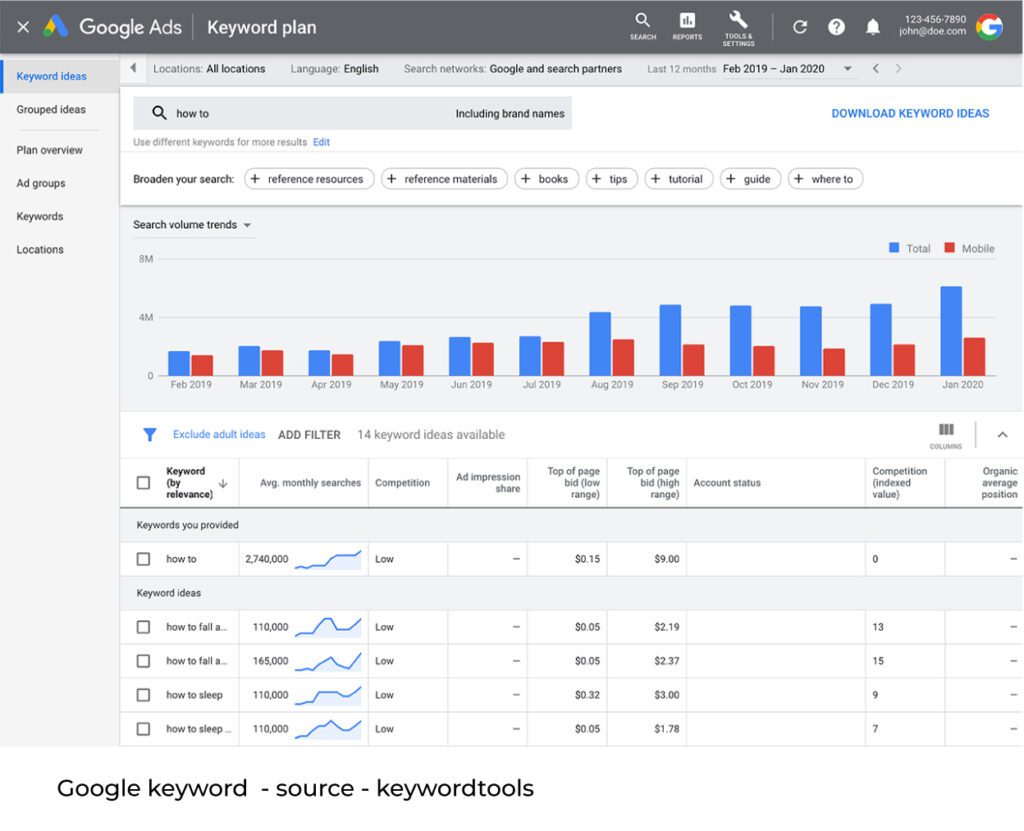Open the help question mark icon
Image resolution: width=1024 pixels, height=831 pixels.
point(836,27)
